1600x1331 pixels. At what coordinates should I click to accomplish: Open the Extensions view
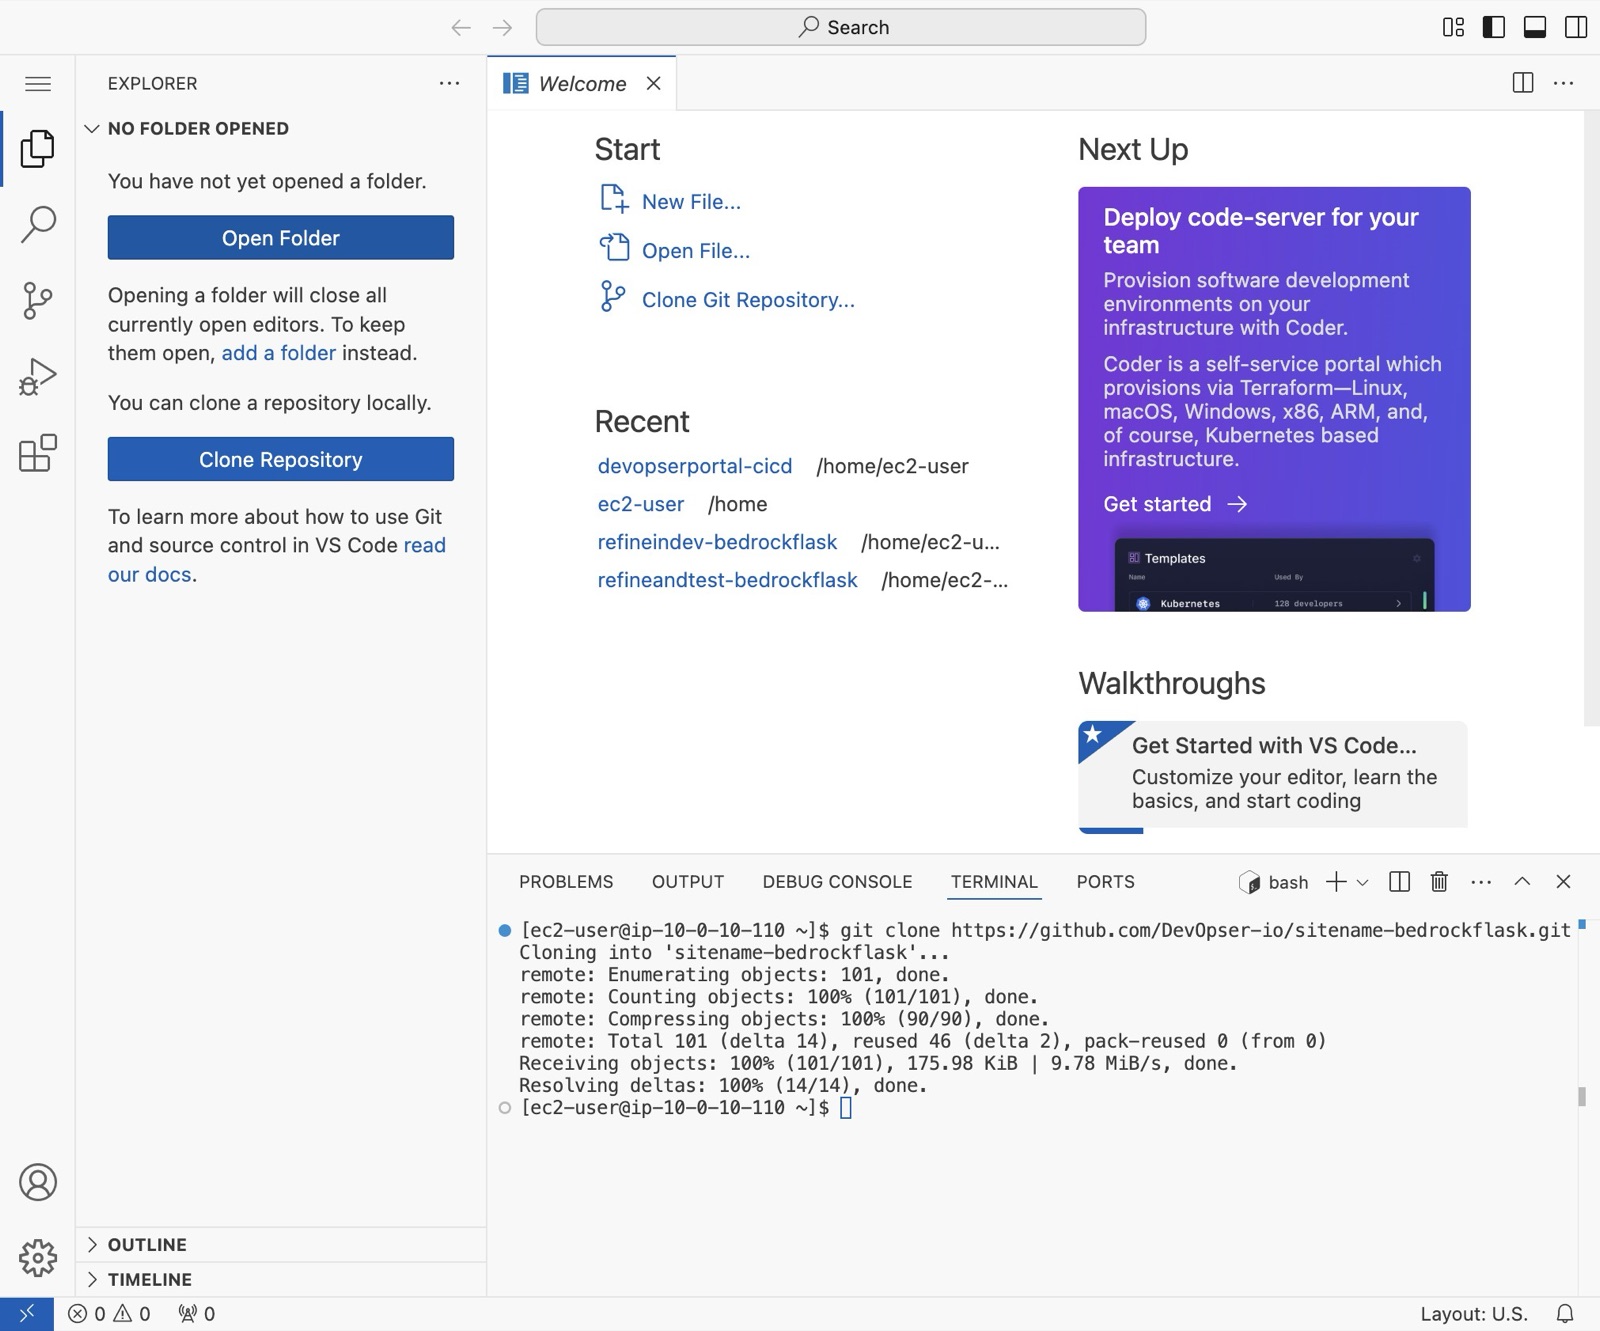pos(38,453)
